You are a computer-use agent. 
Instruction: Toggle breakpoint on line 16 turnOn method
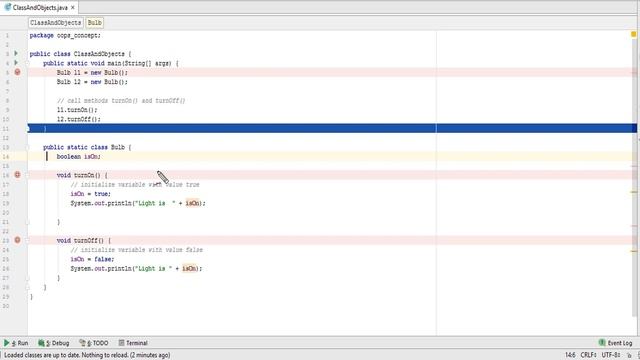coord(17,175)
